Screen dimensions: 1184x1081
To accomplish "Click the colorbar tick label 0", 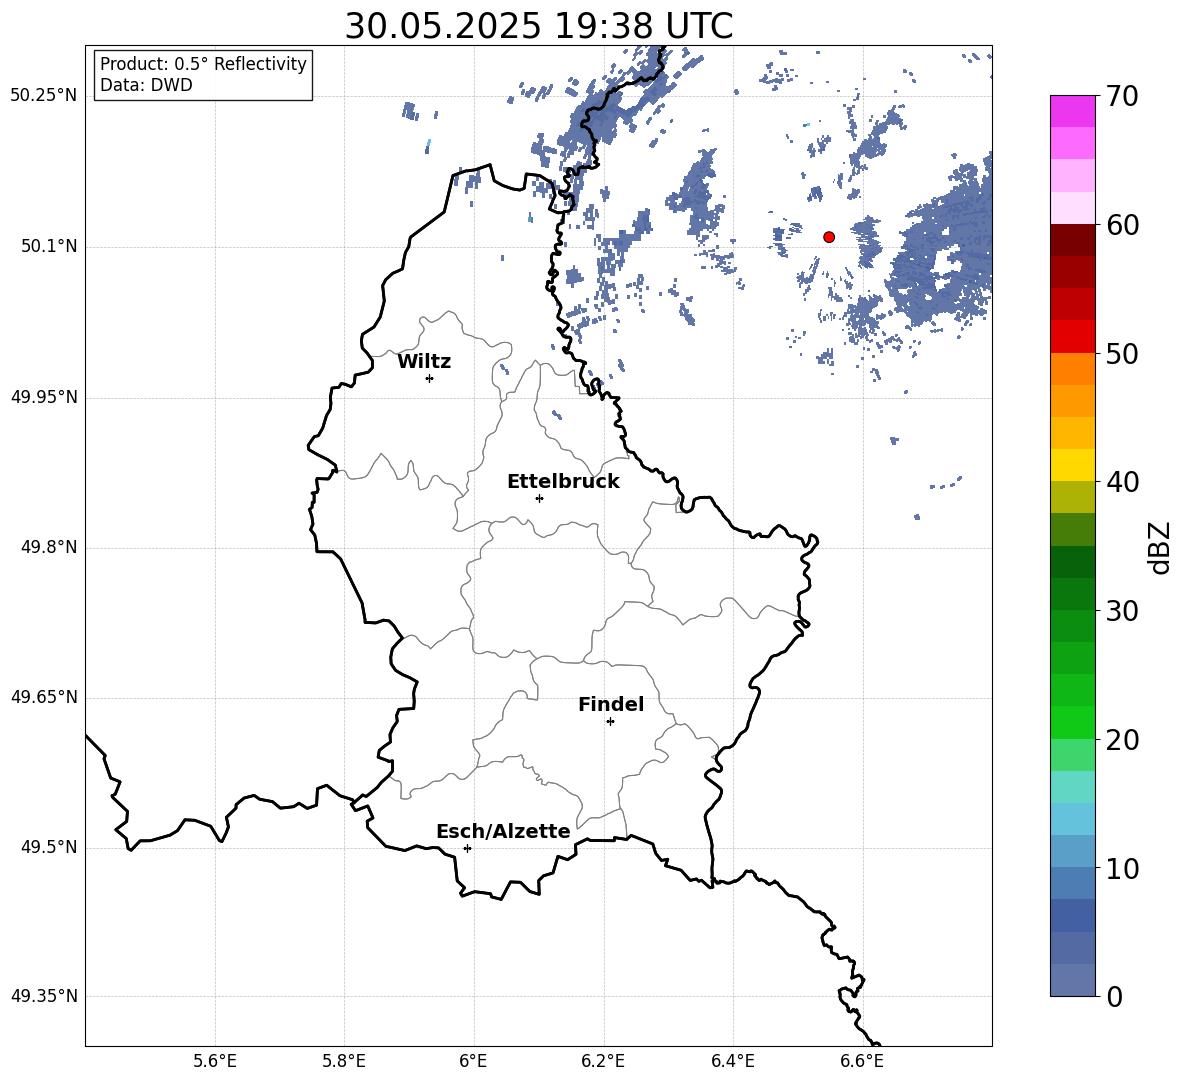I will [x=1115, y=997].
